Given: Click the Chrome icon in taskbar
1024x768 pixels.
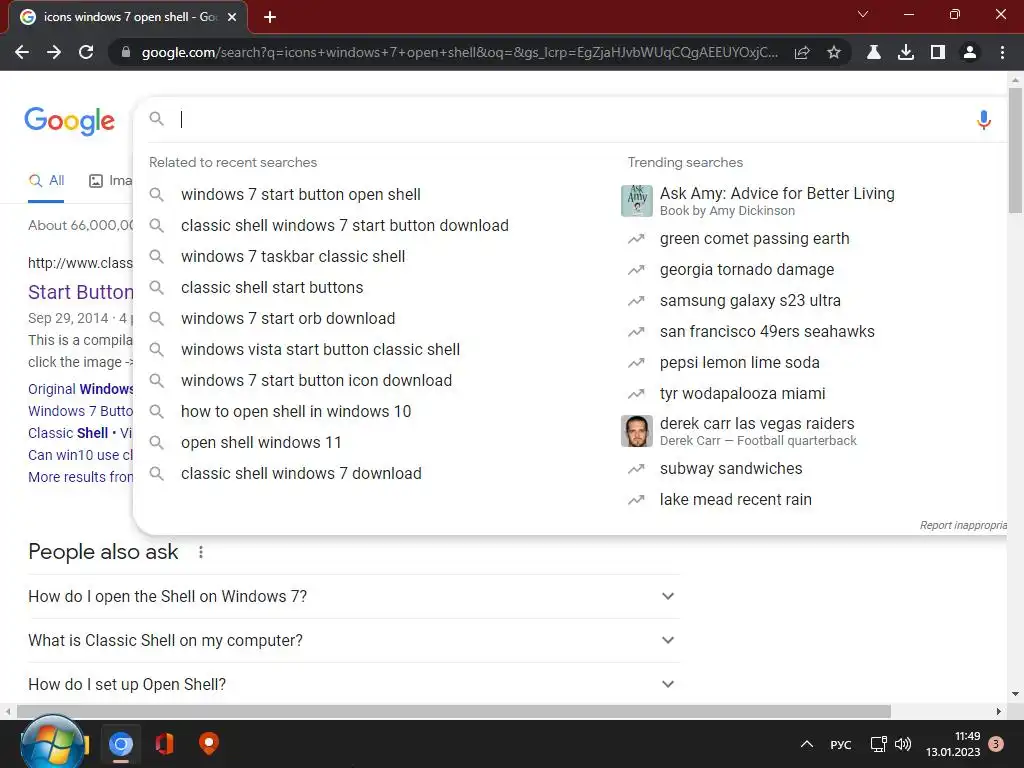Looking at the screenshot, I should tap(121, 744).
